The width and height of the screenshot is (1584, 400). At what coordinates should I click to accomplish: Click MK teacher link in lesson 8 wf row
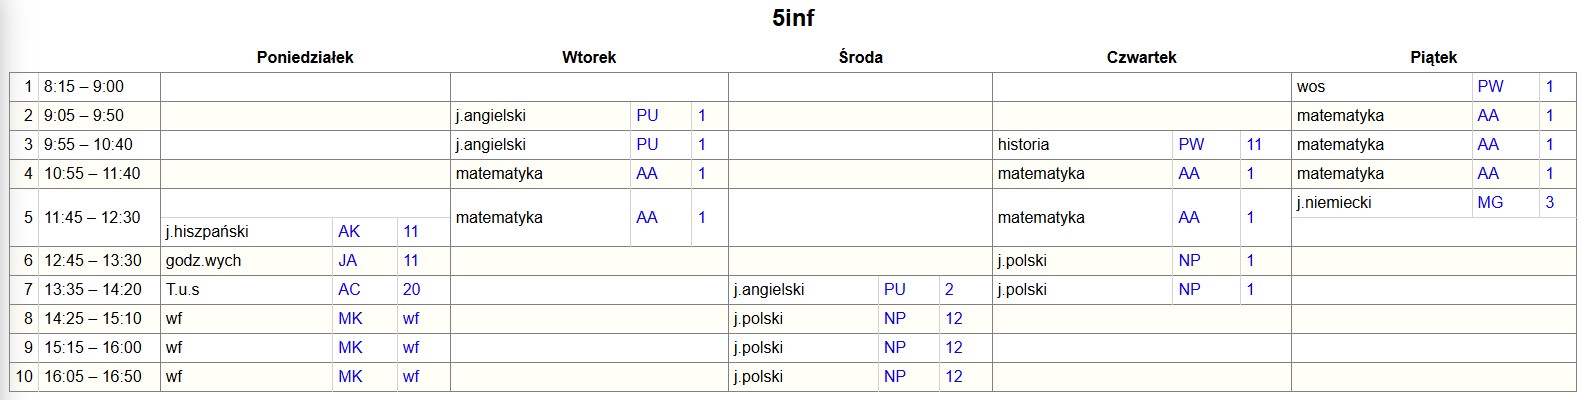[x=350, y=319]
